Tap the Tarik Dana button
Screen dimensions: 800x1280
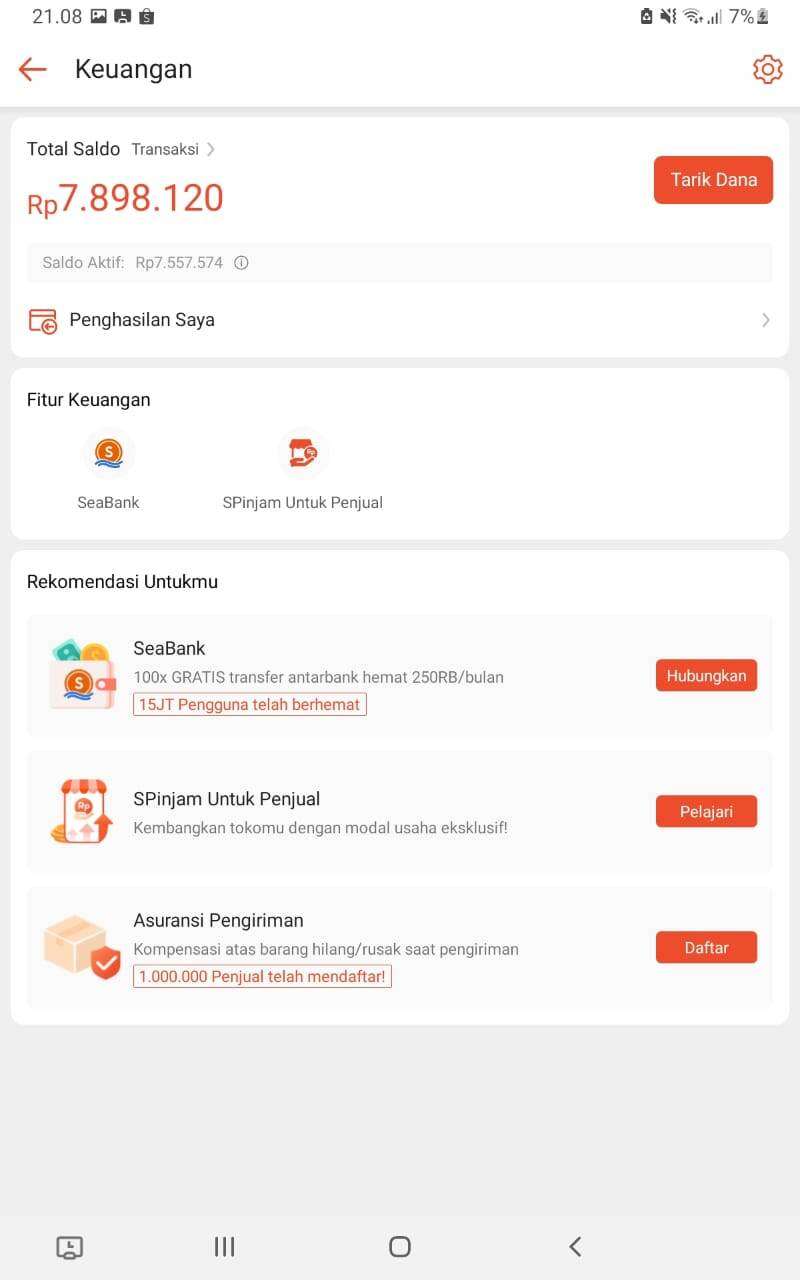(x=713, y=180)
